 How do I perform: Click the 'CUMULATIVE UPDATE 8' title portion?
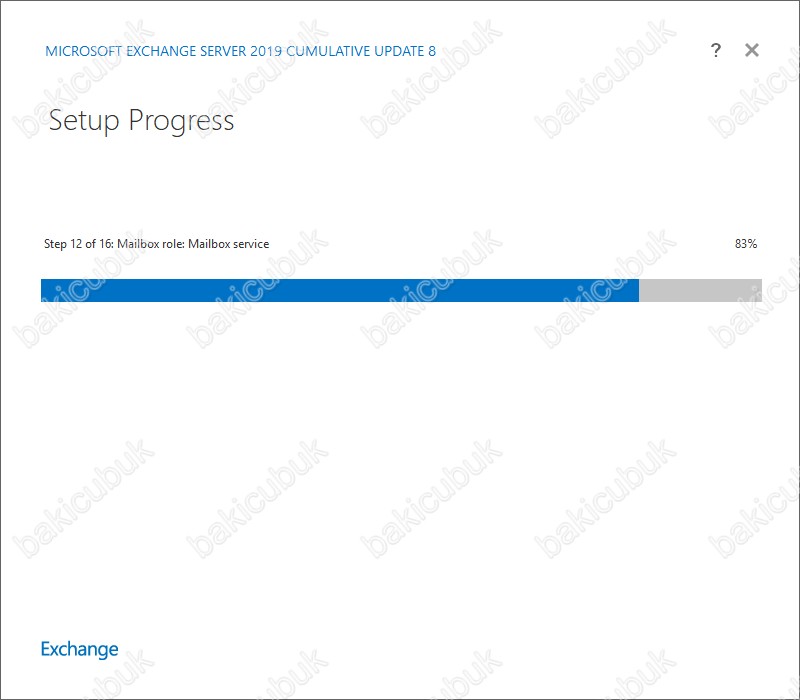(361, 51)
